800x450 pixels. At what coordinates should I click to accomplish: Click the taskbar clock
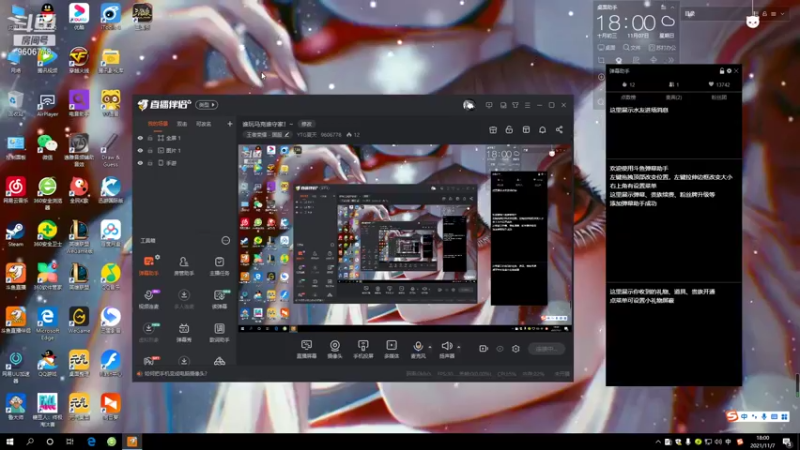pos(763,441)
